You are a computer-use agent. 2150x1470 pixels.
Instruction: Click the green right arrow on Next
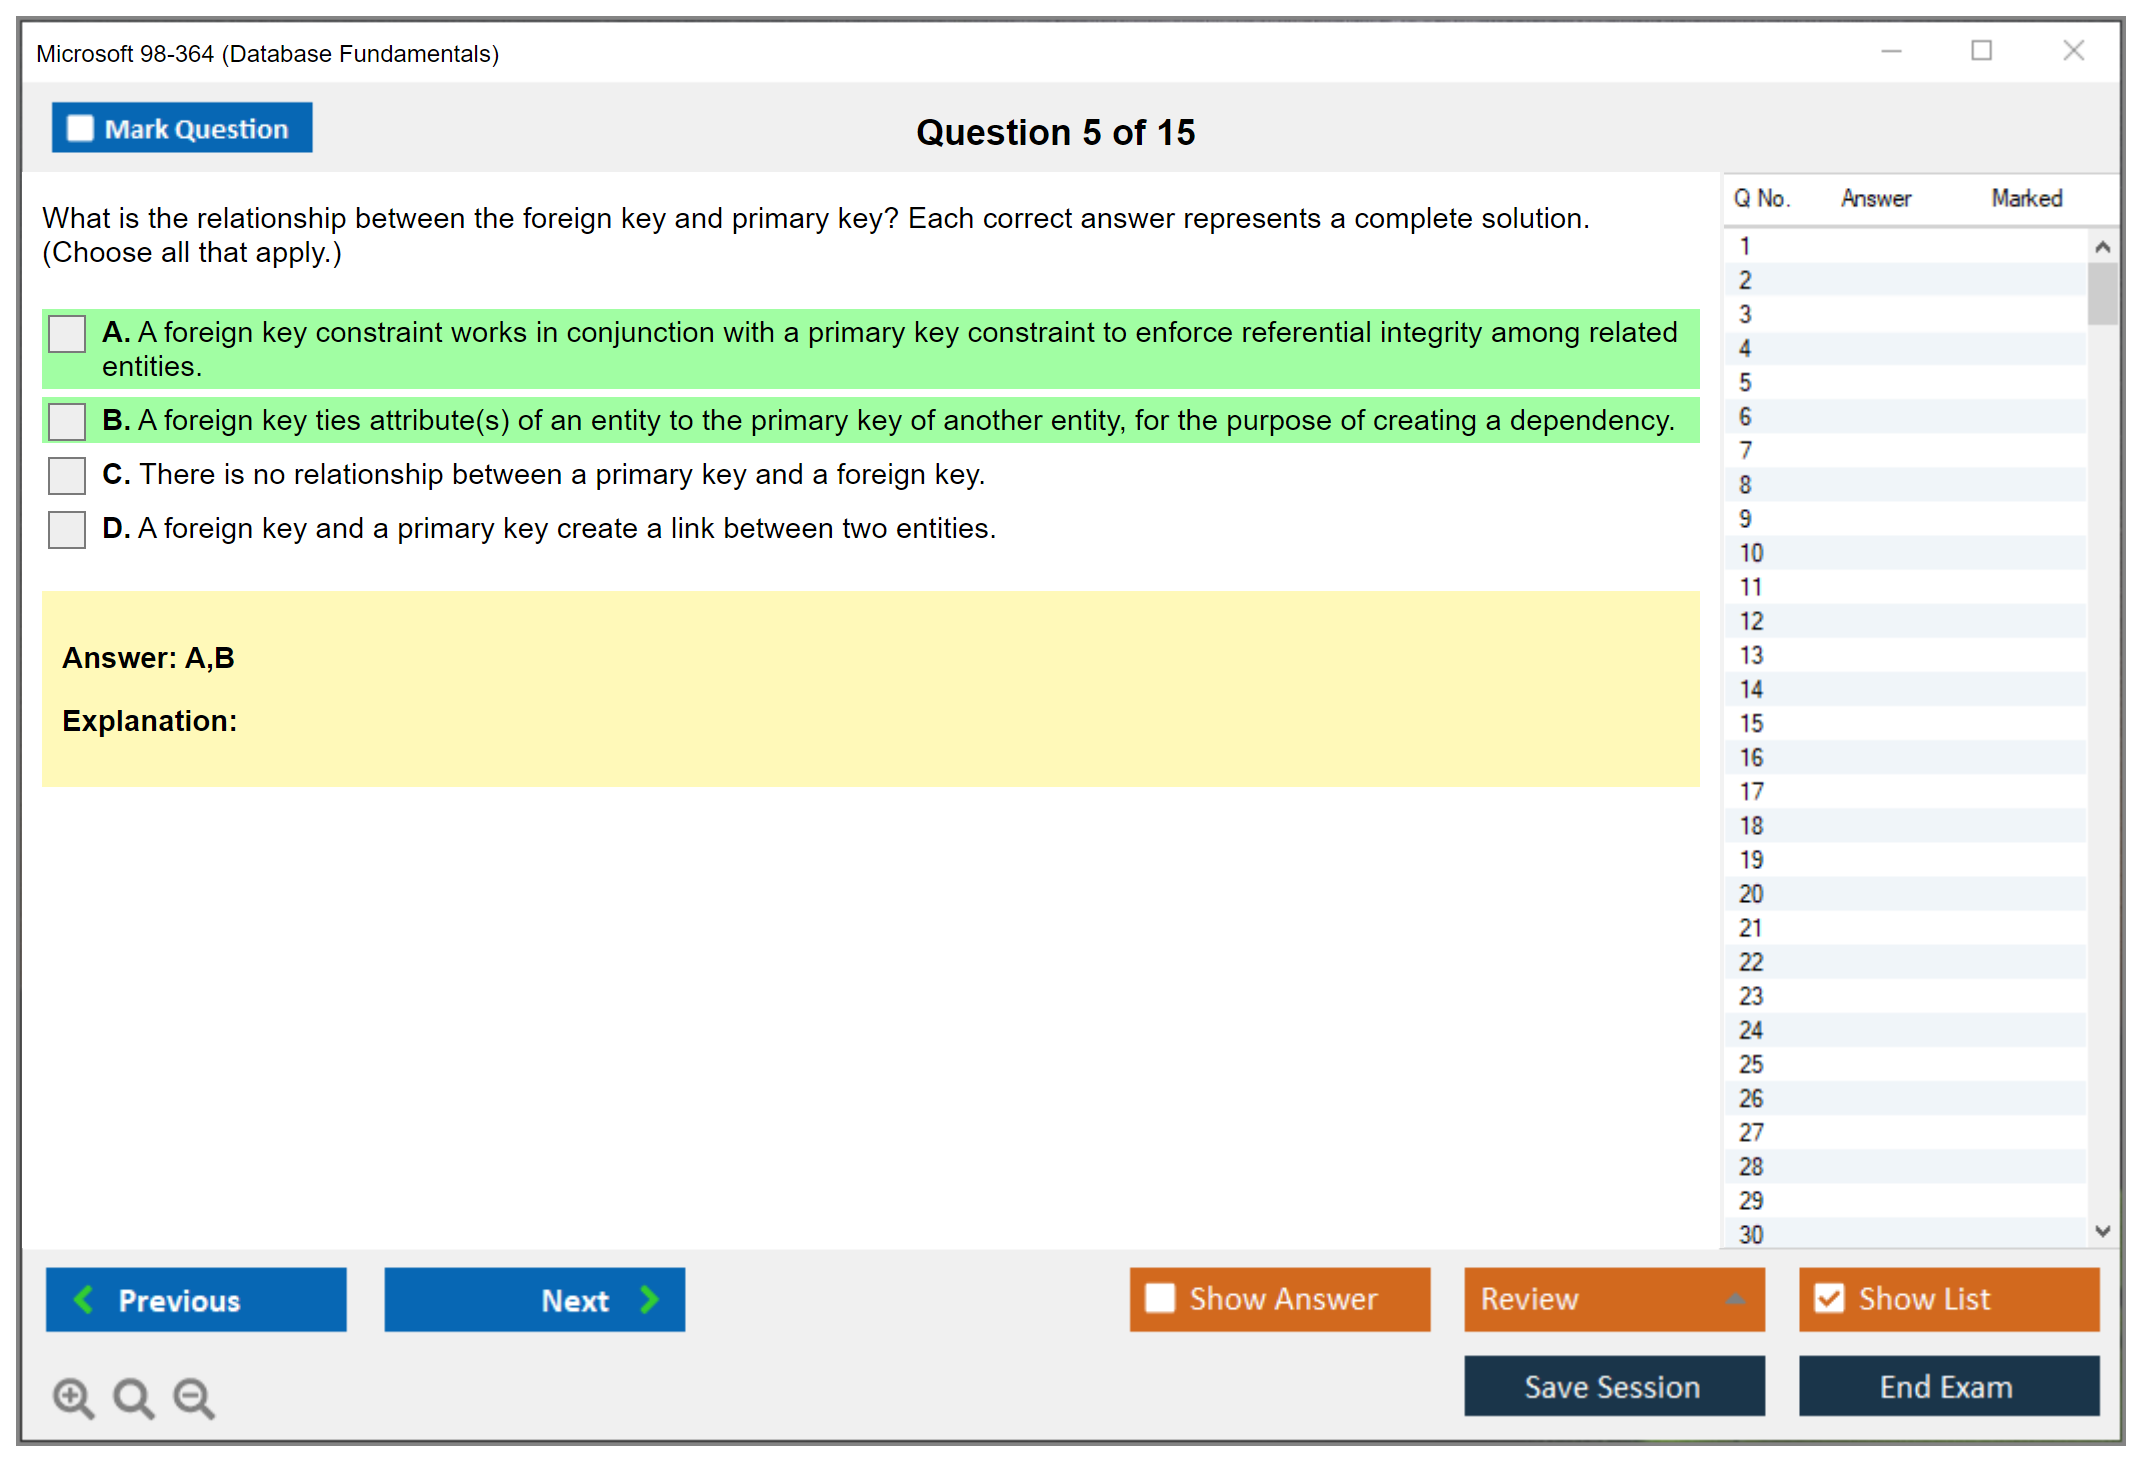coord(649,1299)
